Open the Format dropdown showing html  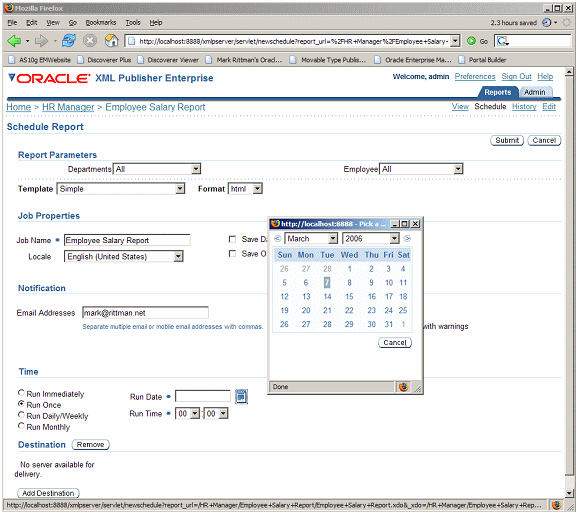click(x=245, y=189)
